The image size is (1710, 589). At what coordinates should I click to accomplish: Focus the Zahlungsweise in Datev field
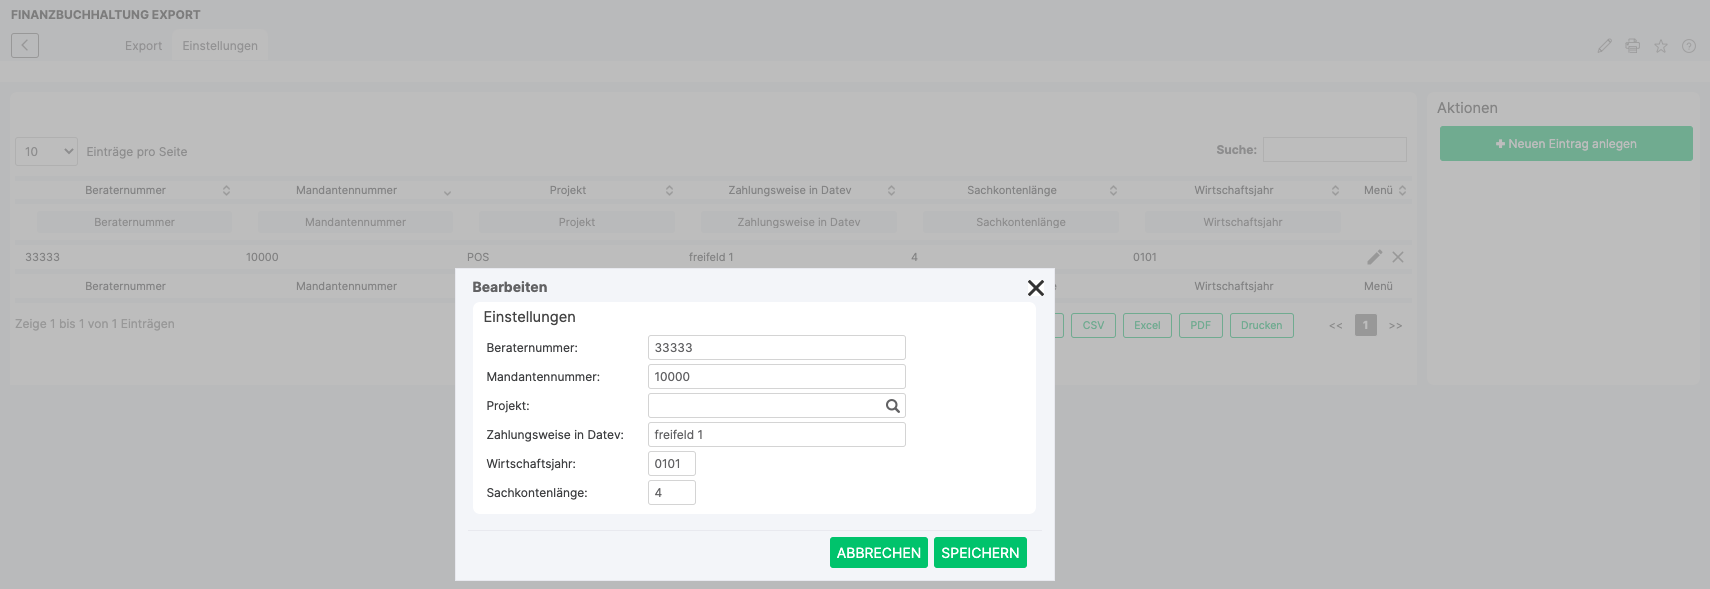(776, 435)
